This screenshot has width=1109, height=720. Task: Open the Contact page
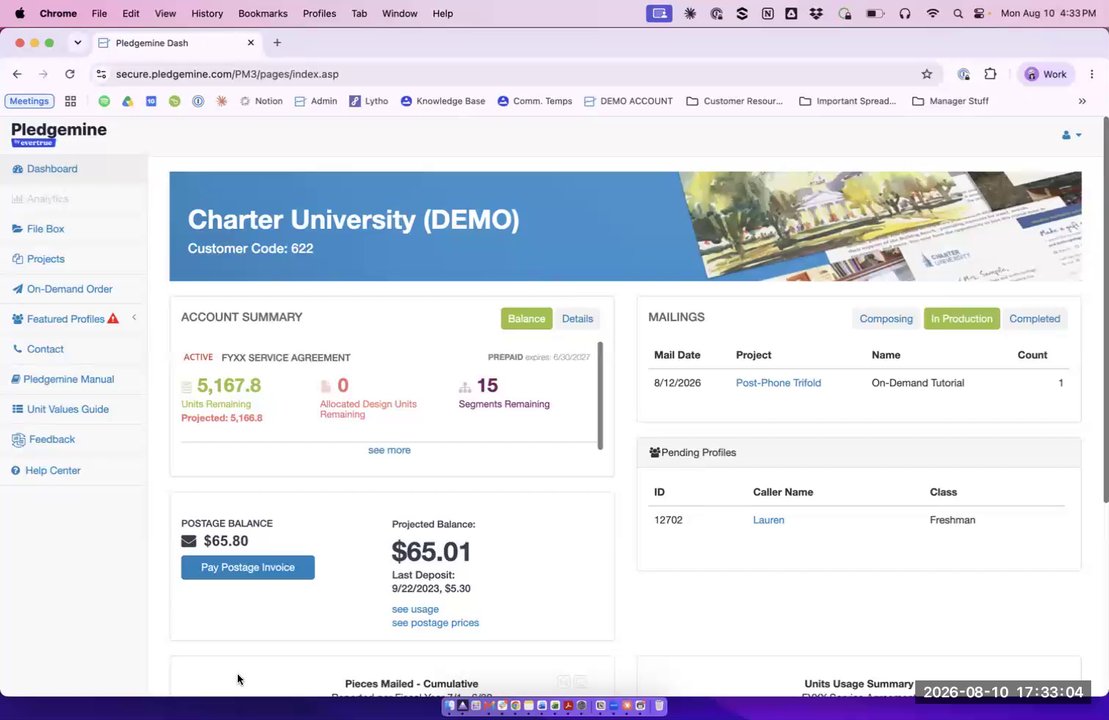coord(38,349)
